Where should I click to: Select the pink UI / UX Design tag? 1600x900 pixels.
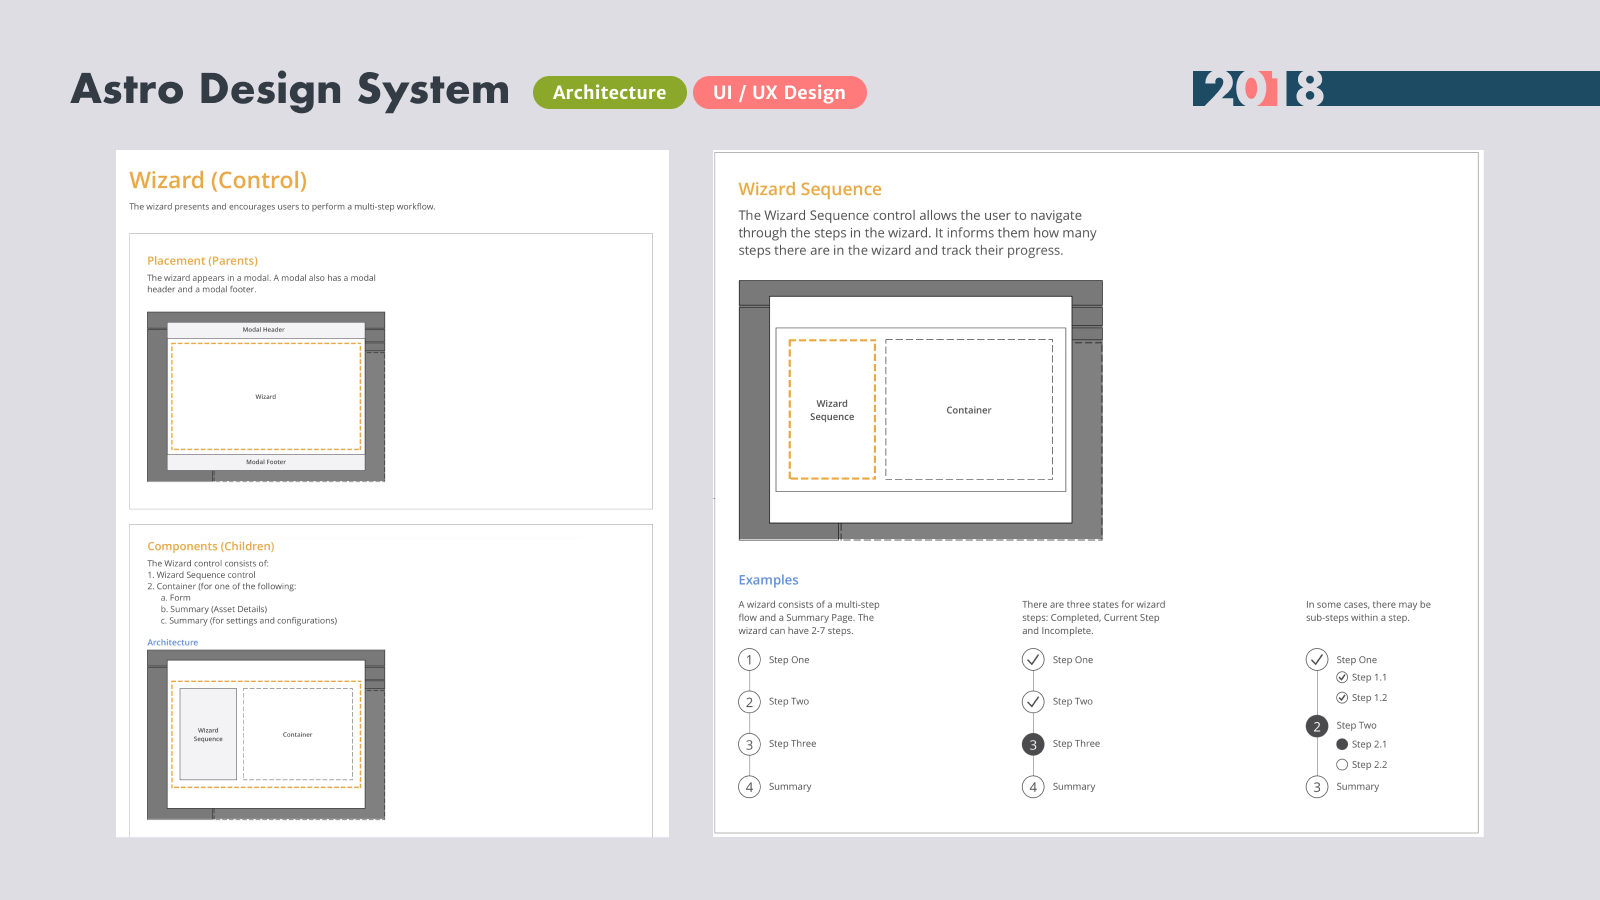(x=779, y=92)
